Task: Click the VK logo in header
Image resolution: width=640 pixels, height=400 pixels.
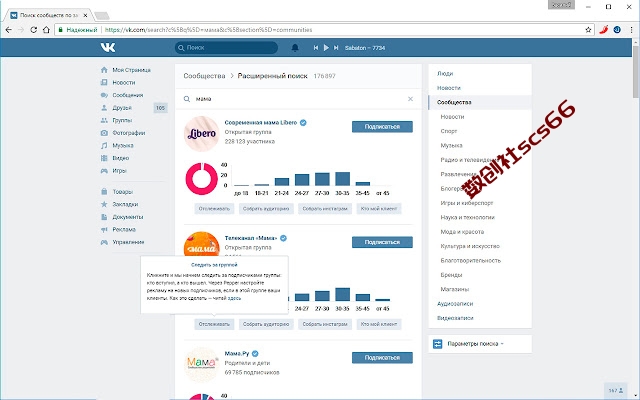Action: pos(108,47)
